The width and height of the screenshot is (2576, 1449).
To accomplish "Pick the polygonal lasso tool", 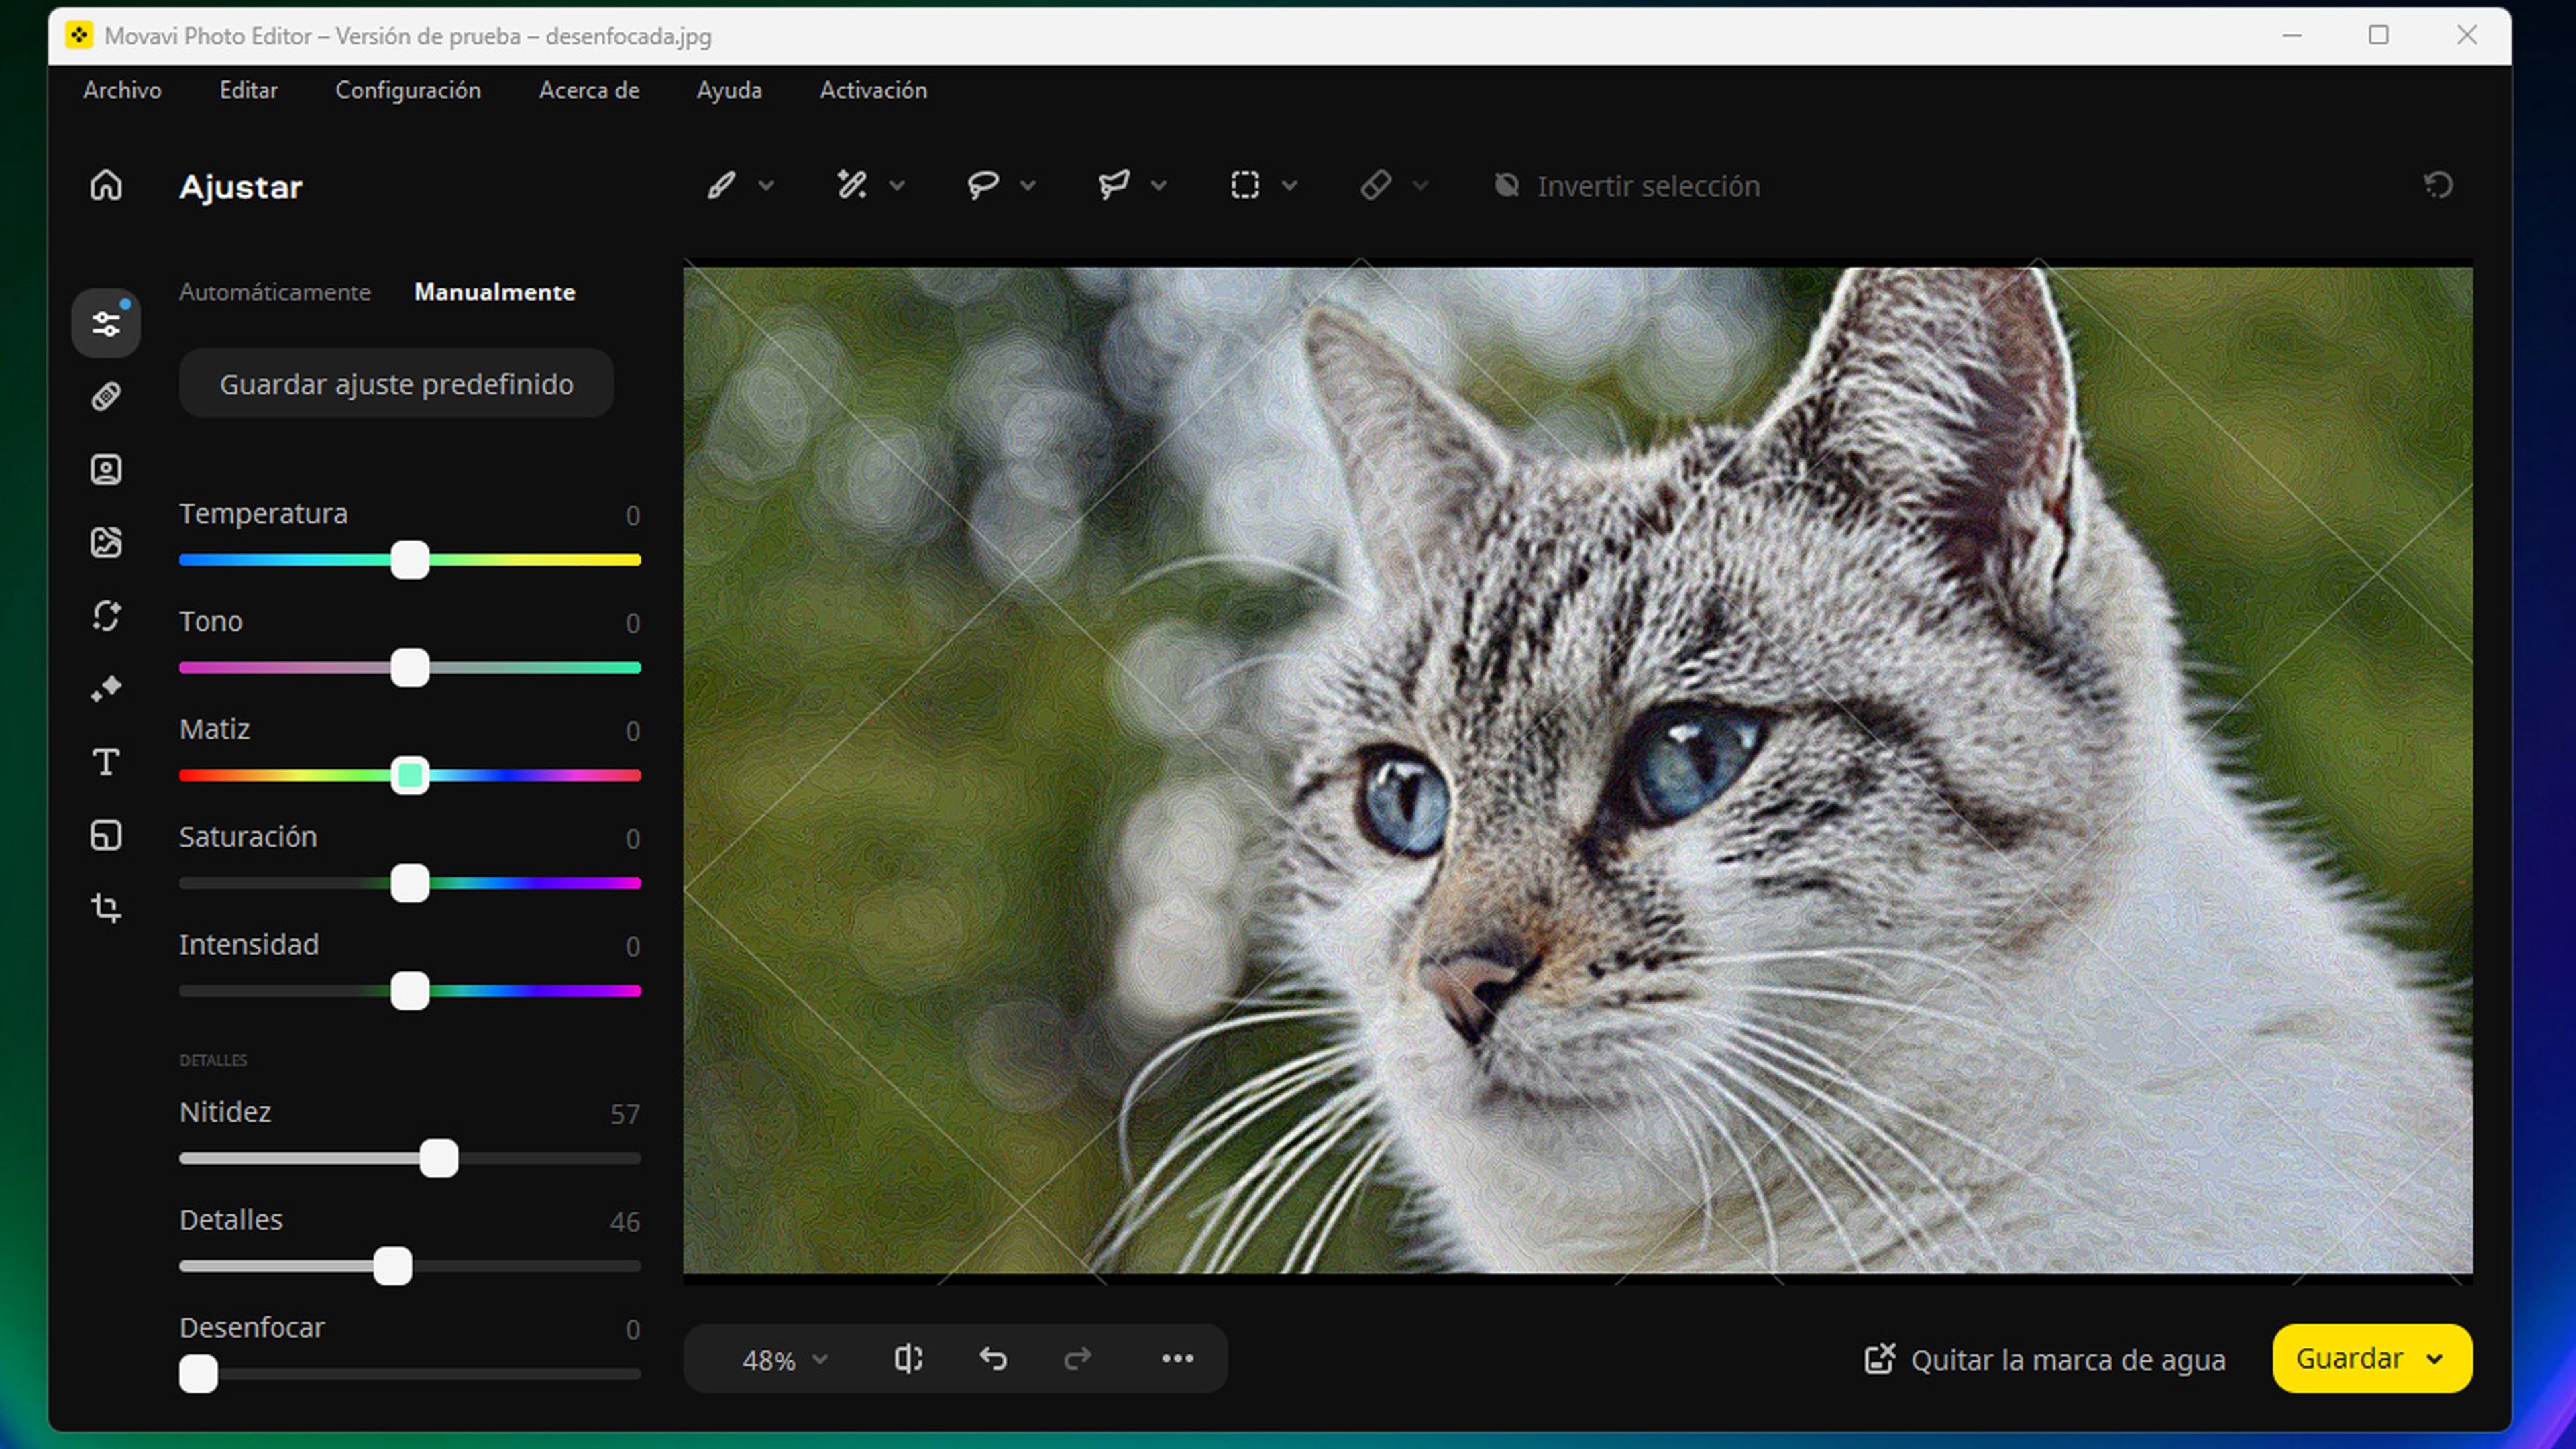I will coord(1114,185).
